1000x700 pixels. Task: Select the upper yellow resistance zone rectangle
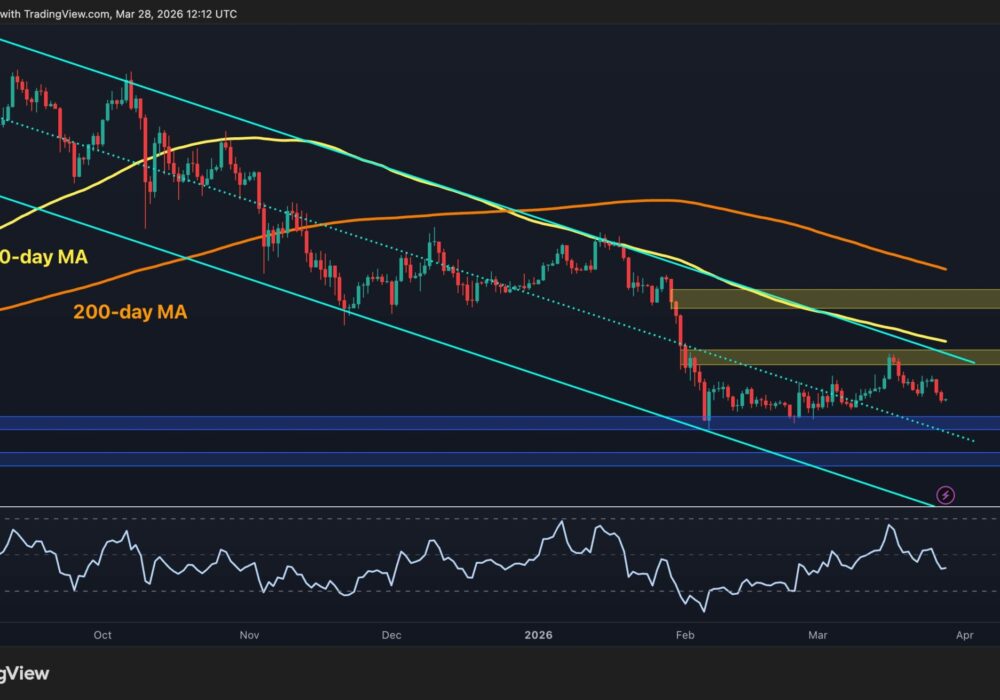click(x=835, y=298)
